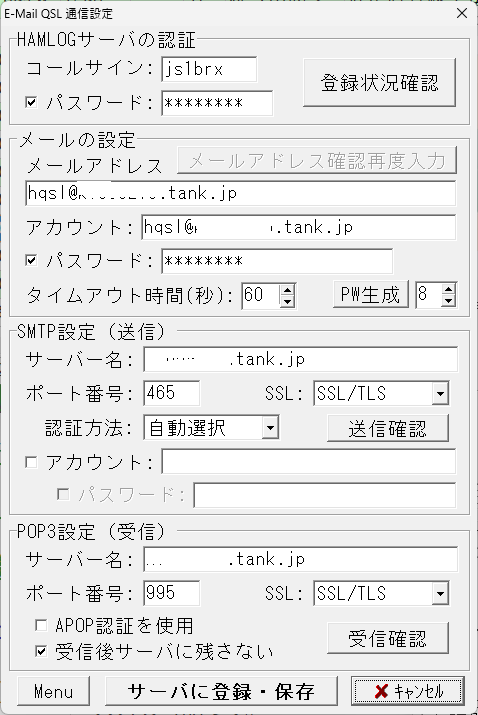Click the 登録状況確認 button
Screen dimensions: 478x715
pos(379,83)
